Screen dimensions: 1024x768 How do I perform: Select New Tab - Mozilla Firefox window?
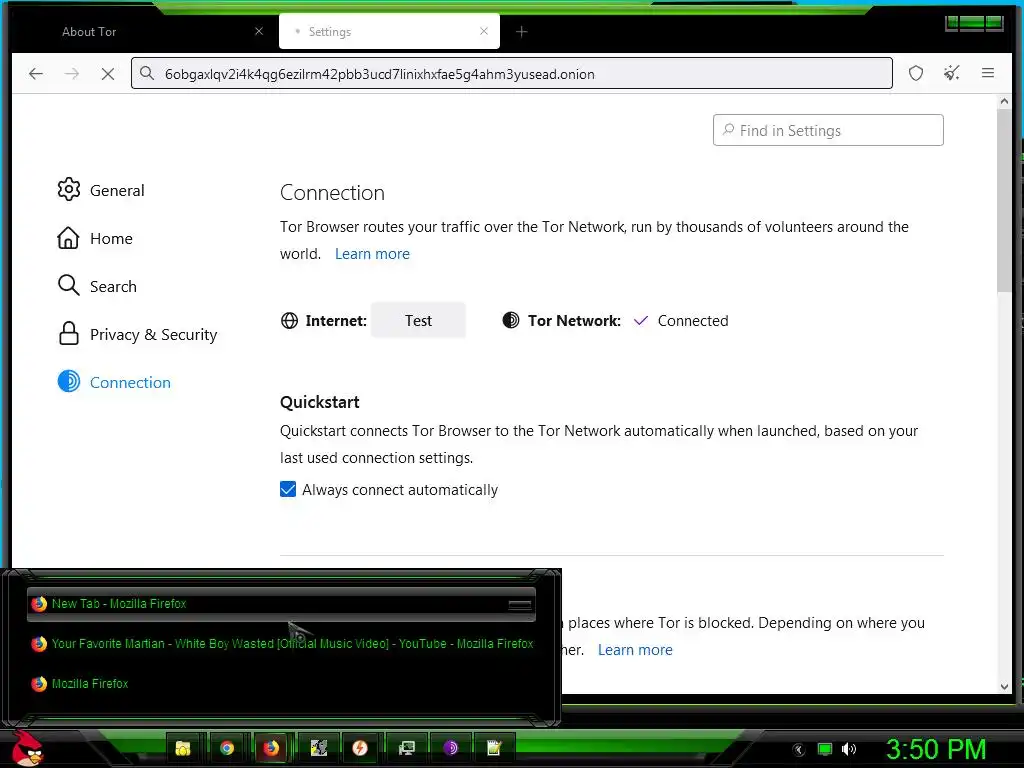point(281,604)
